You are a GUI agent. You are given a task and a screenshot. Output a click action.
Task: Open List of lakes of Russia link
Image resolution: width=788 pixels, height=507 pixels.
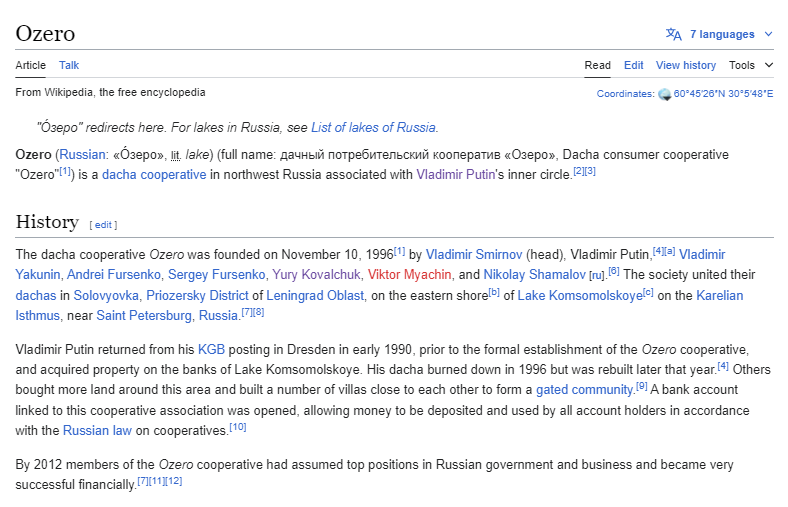tap(373, 128)
